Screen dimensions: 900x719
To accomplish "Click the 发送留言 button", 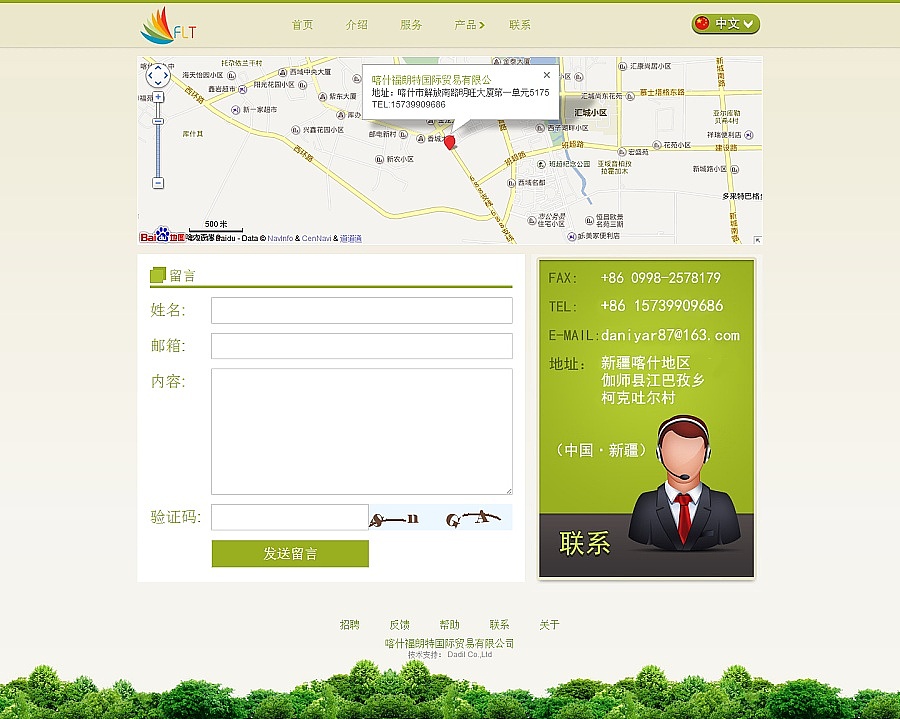I will [290, 554].
